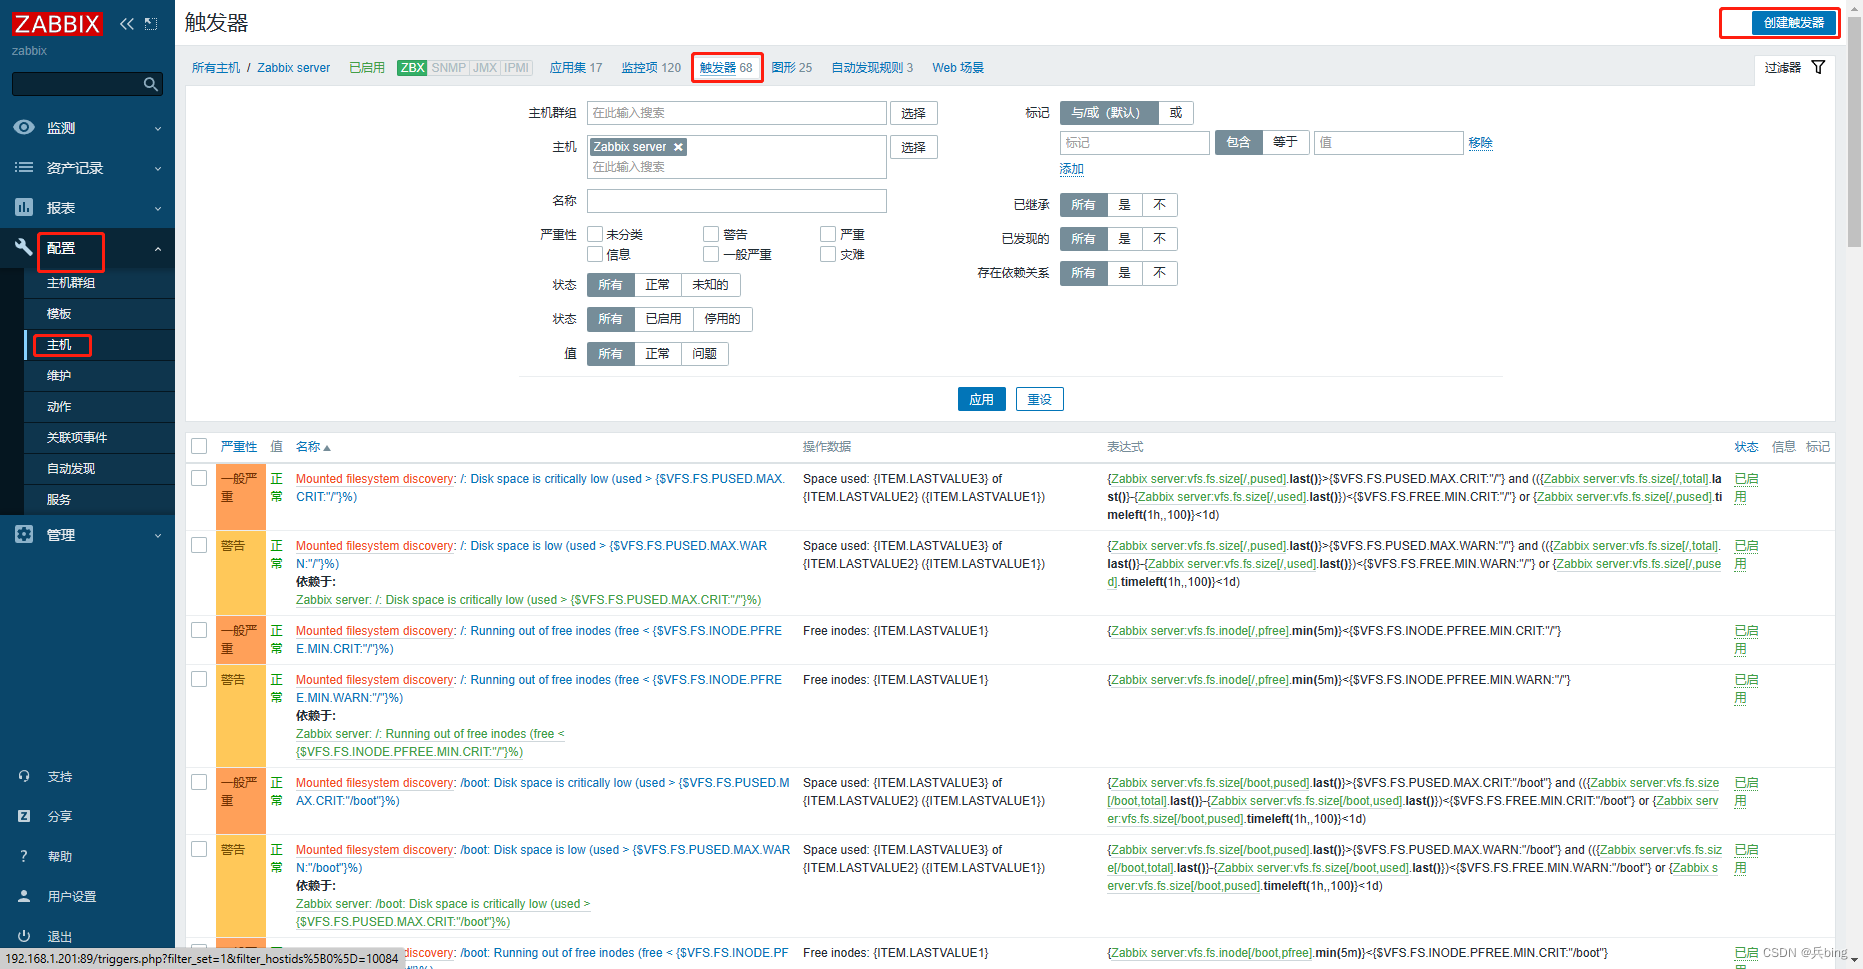Select 等于 tag operator

1286,142
